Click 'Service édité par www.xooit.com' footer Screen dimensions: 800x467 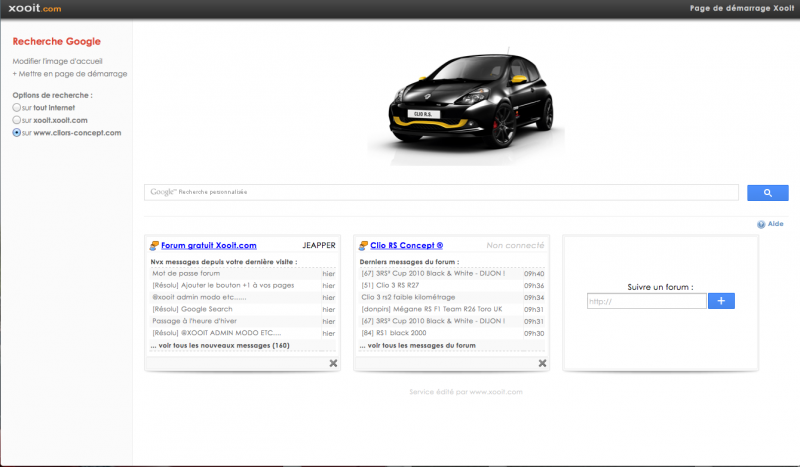[x=466, y=392]
